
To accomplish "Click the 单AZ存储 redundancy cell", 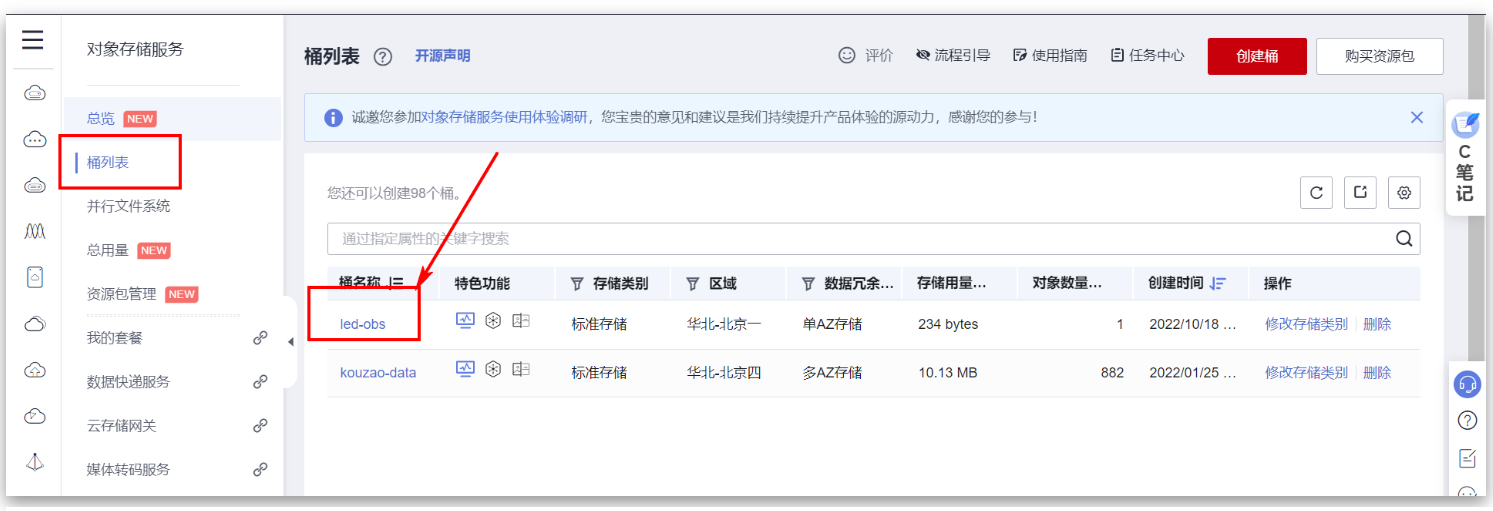I will pos(832,324).
